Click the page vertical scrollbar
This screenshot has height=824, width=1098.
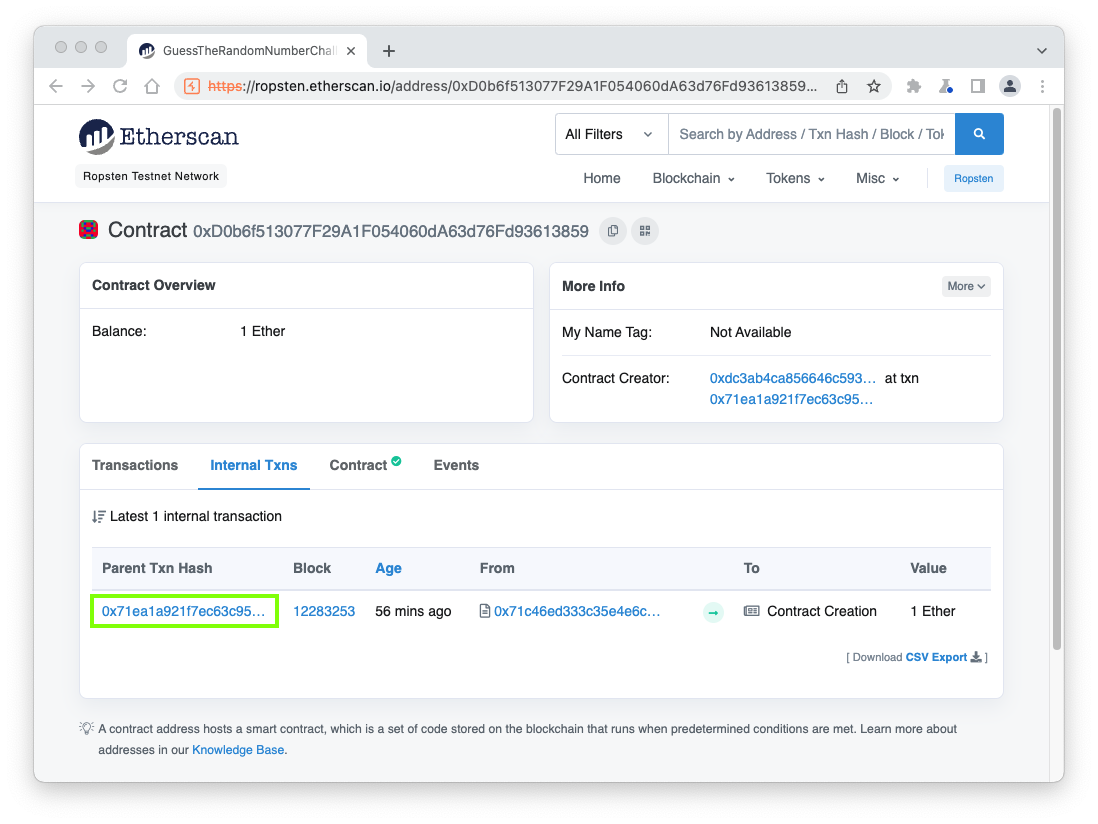point(1057,378)
